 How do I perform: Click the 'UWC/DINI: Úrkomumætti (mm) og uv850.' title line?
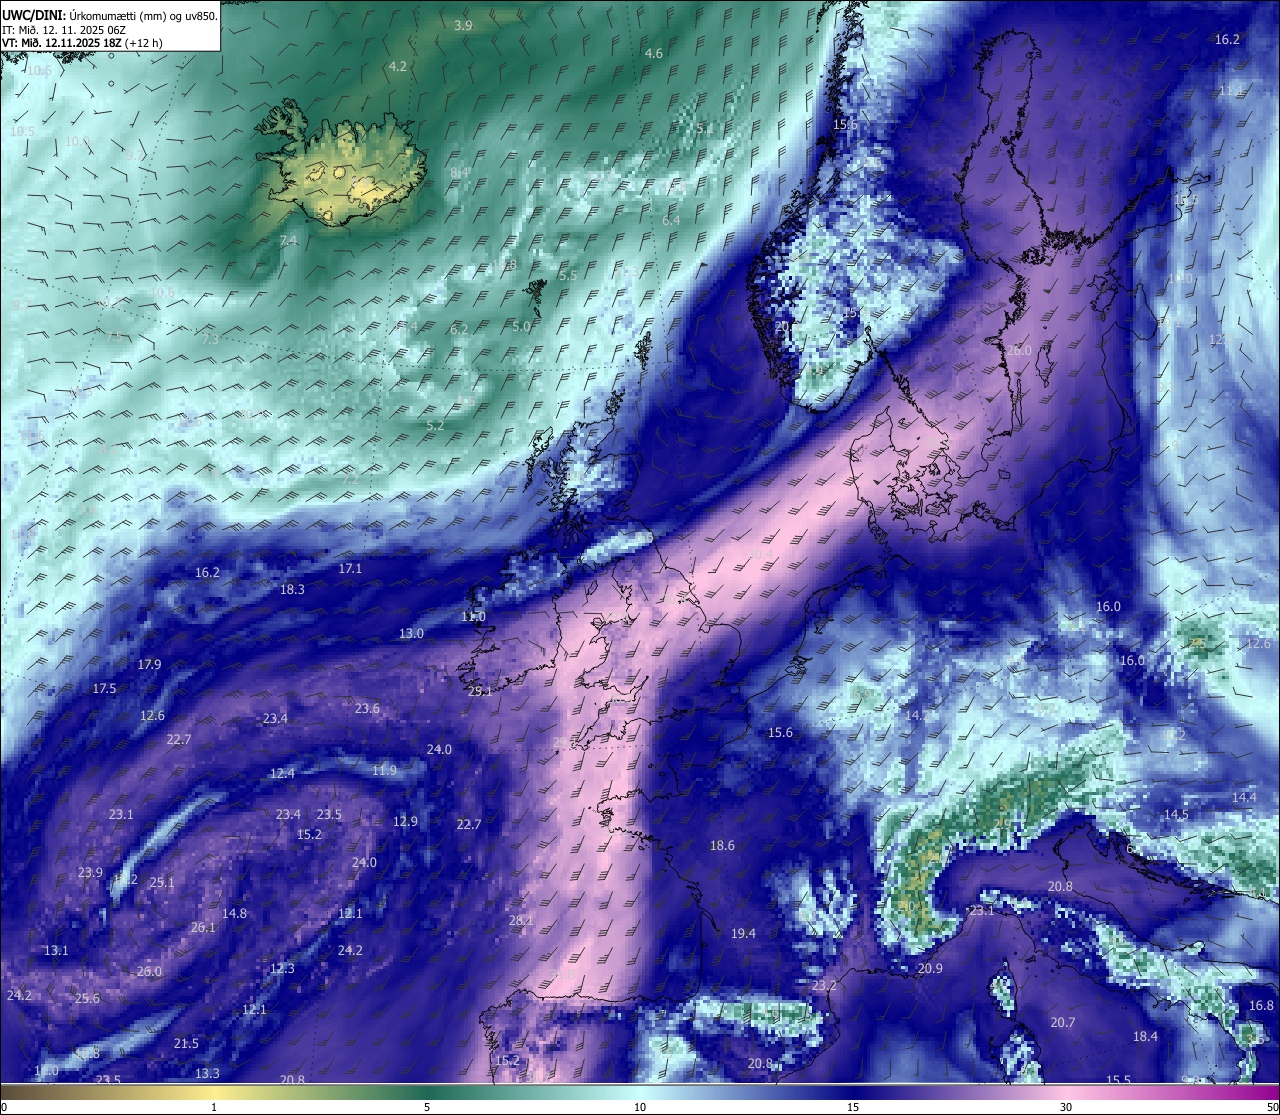click(x=110, y=16)
